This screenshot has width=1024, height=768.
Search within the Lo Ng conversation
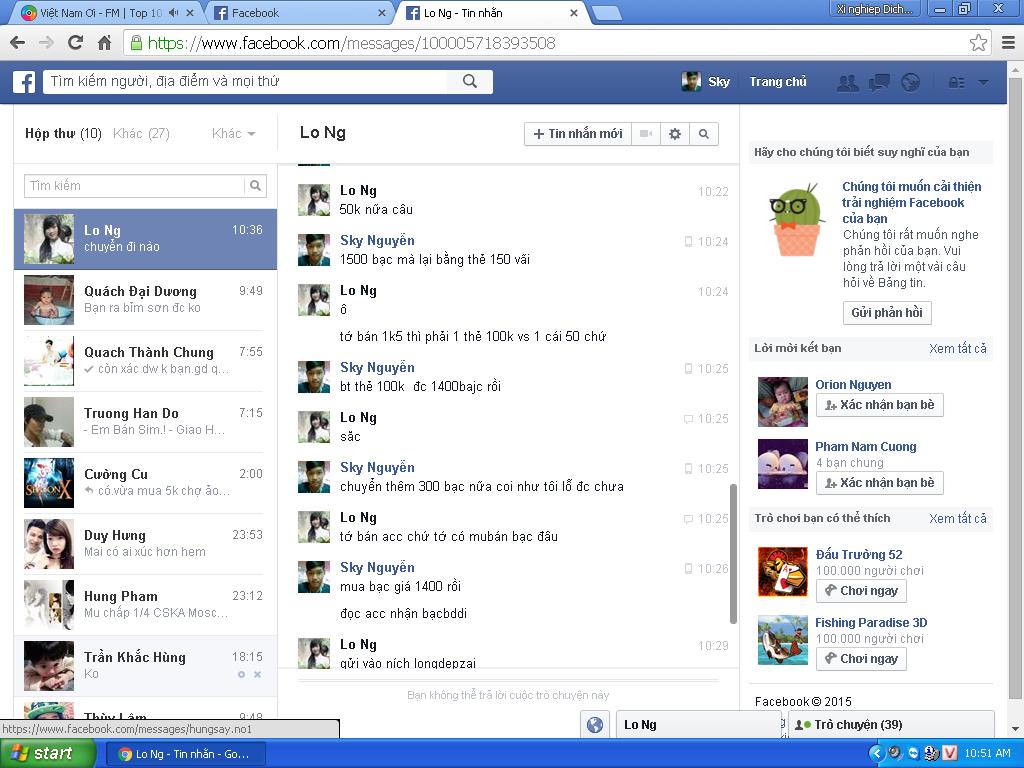tap(704, 134)
